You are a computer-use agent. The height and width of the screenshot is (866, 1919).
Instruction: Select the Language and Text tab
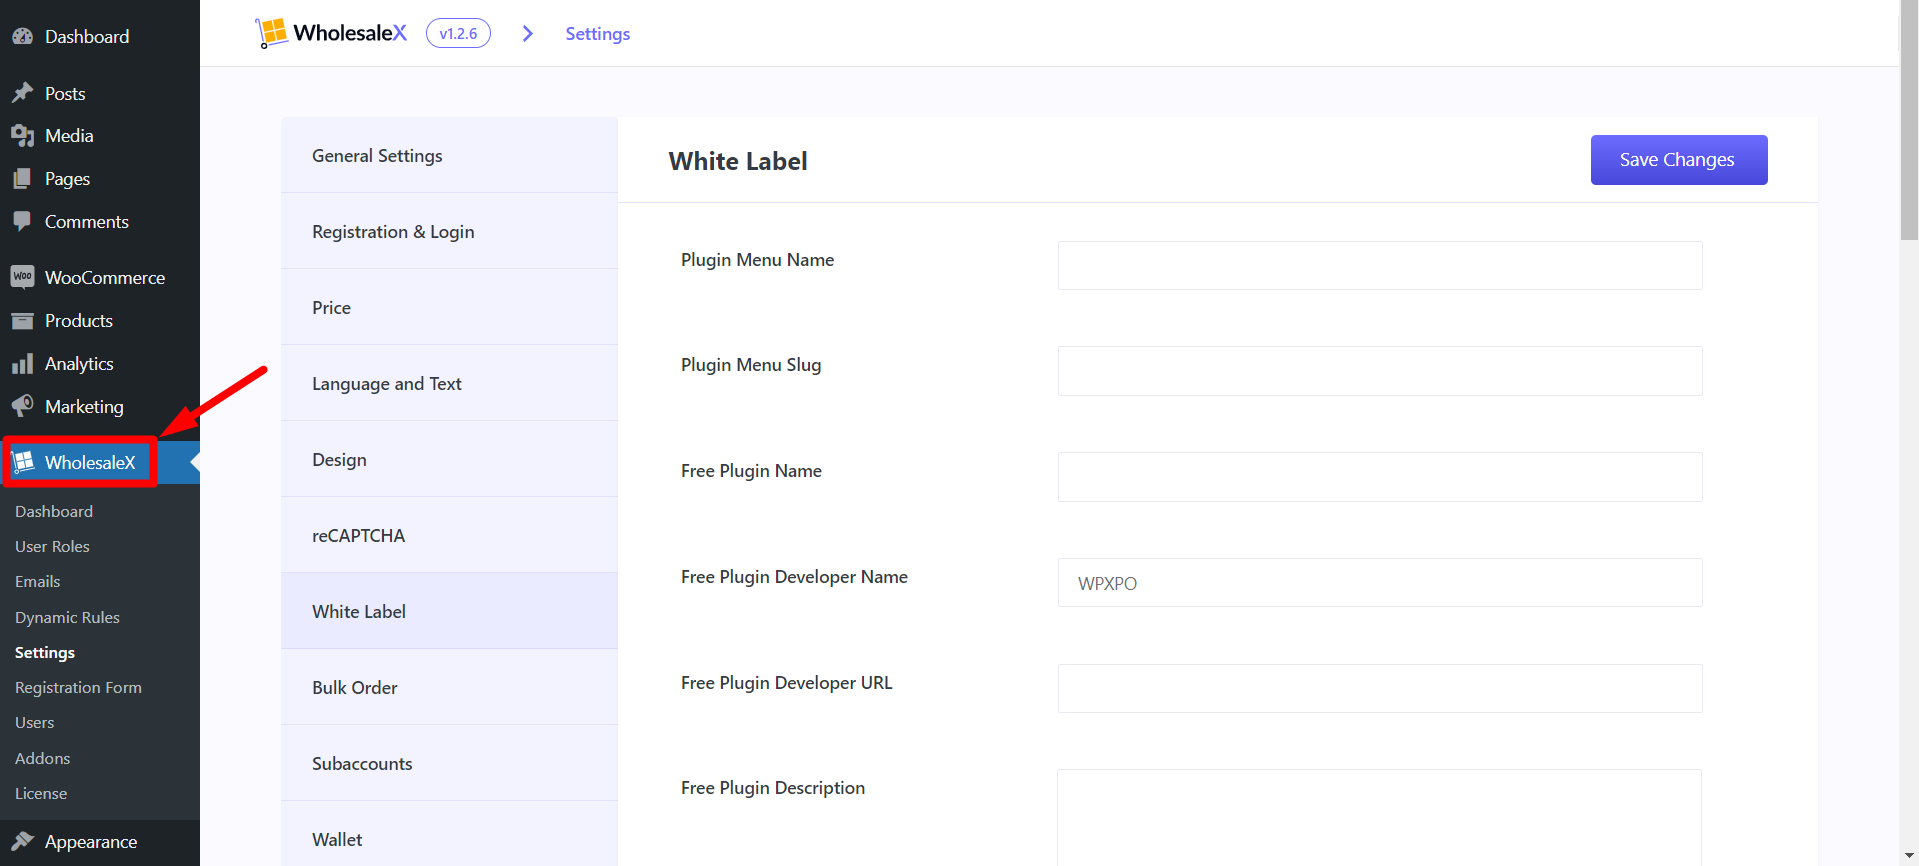pos(449,383)
